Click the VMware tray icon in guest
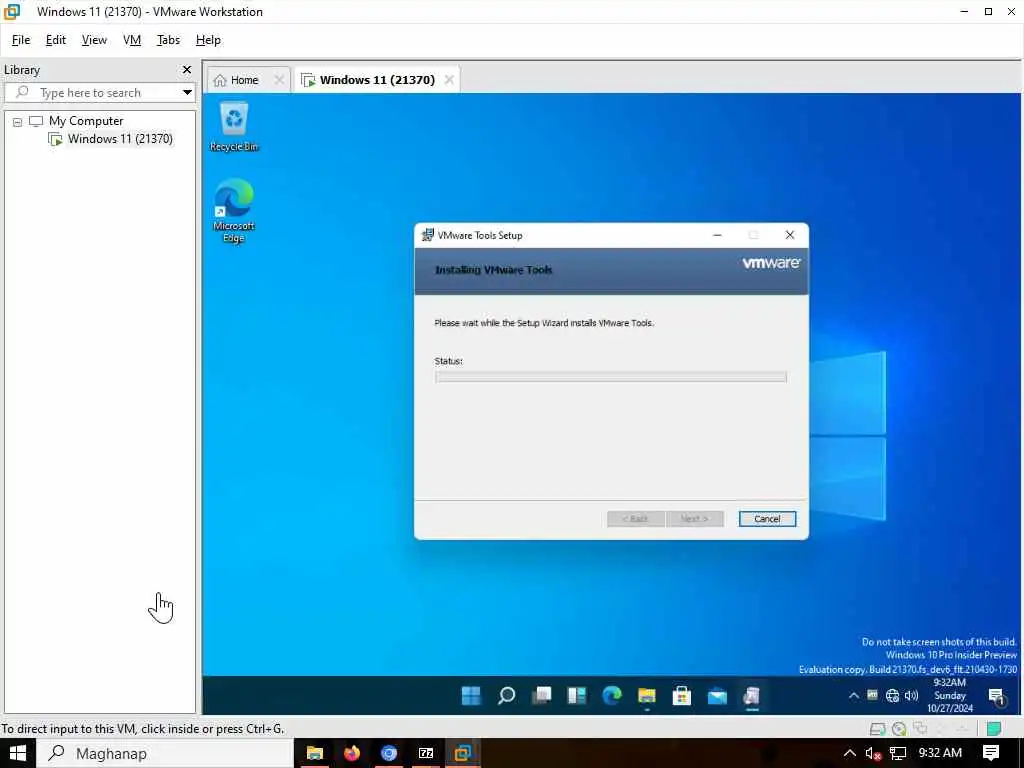1024x768 pixels. click(872, 695)
